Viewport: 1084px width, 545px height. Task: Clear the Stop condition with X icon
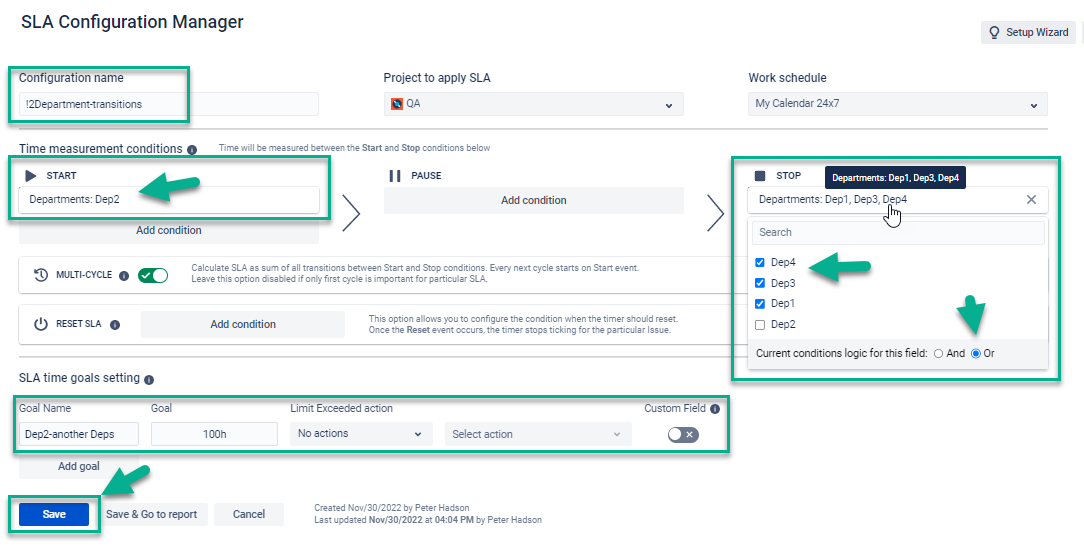coord(1031,200)
